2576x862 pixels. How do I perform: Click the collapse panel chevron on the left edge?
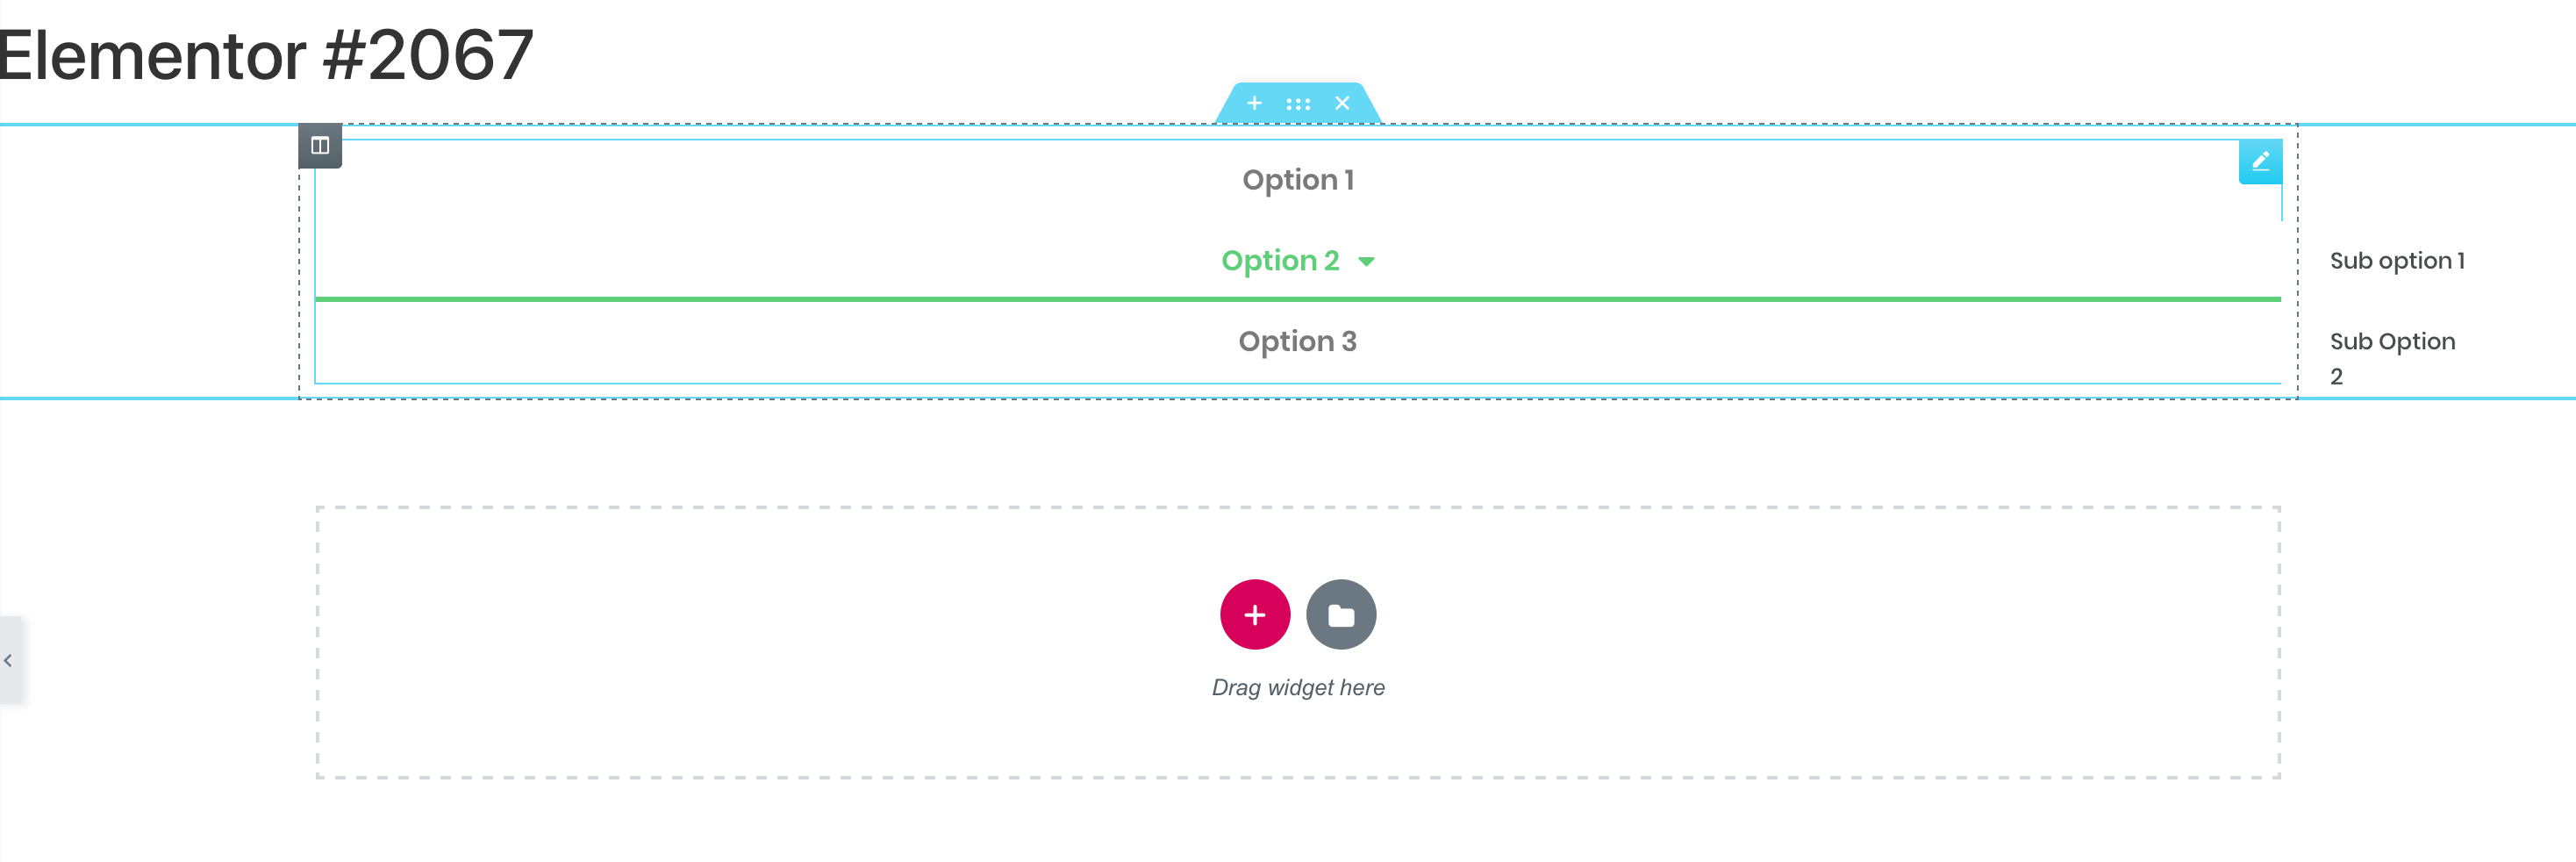(x=7, y=659)
